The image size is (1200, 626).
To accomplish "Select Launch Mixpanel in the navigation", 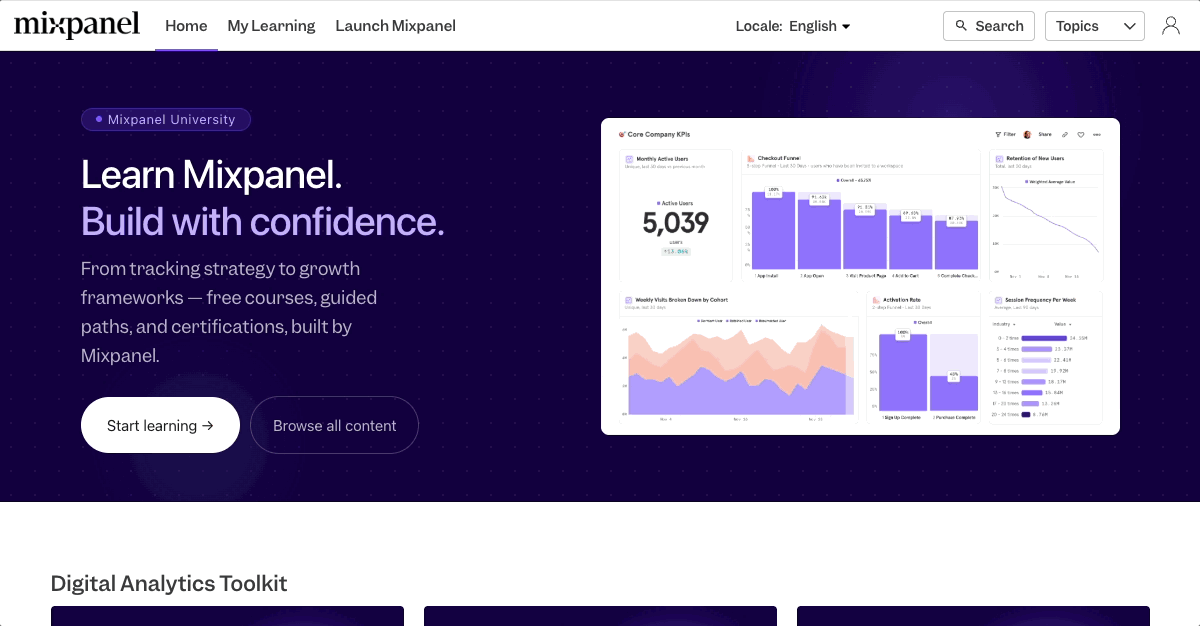I will pos(396,26).
